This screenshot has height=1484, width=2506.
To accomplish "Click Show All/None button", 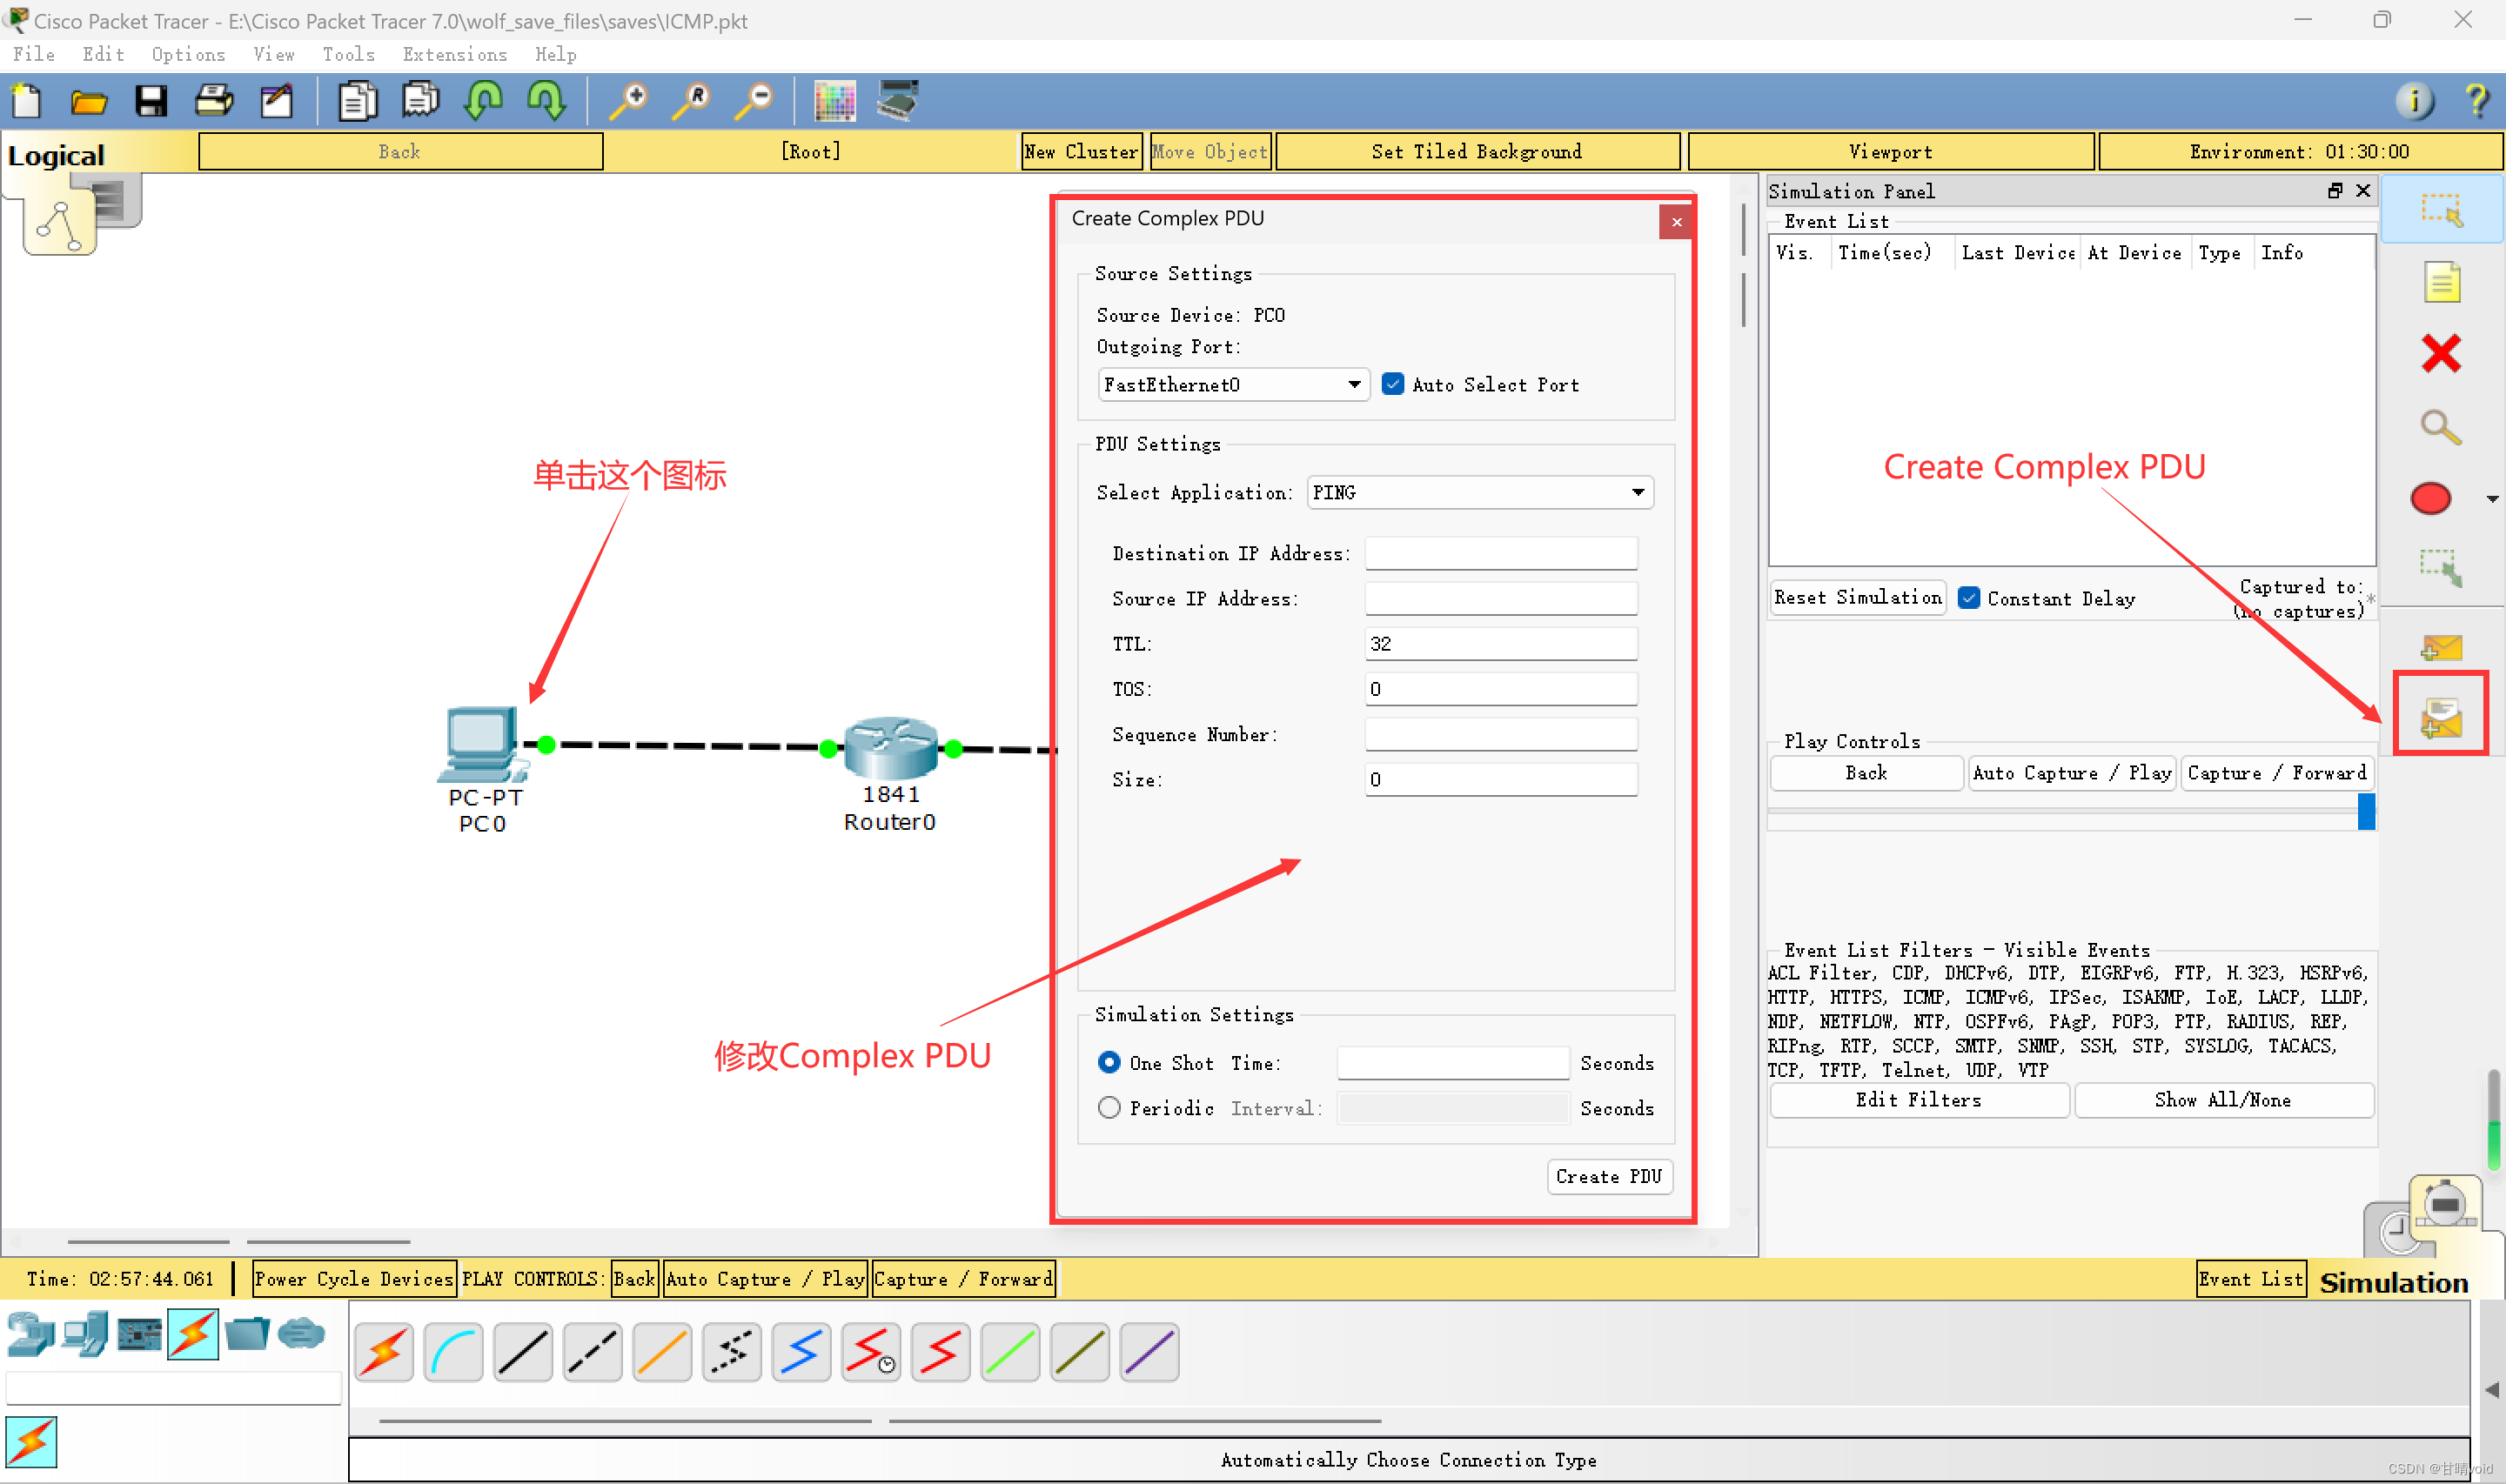I will pyautogui.click(x=2223, y=1100).
